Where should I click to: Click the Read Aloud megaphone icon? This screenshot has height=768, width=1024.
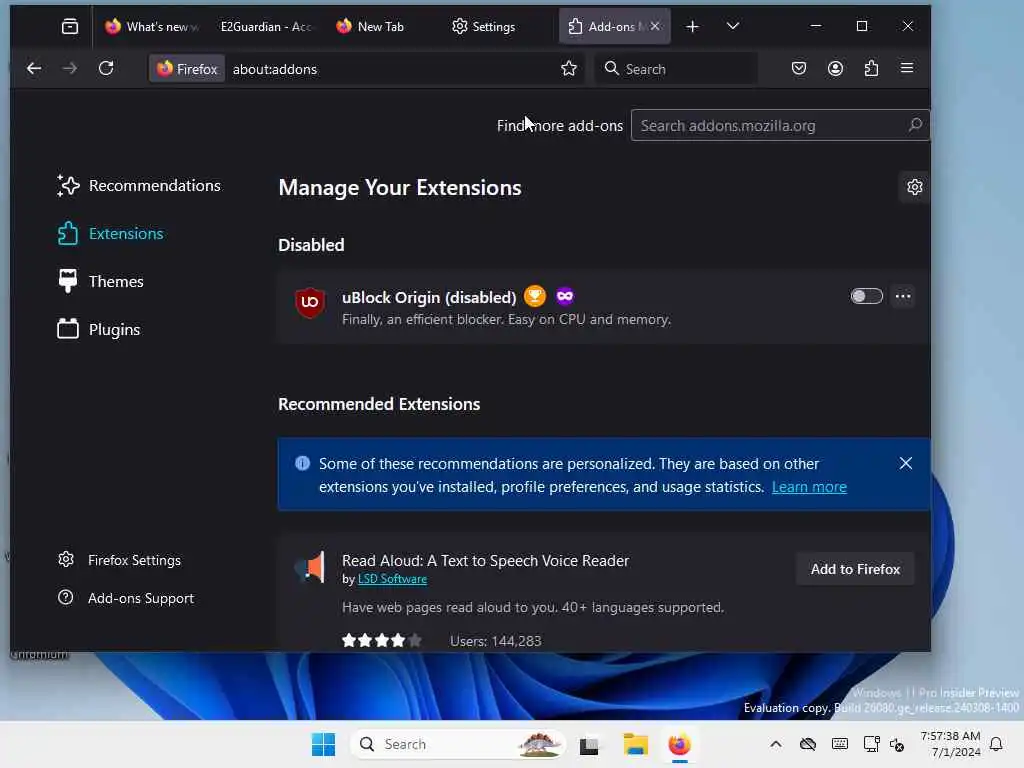pos(310,566)
